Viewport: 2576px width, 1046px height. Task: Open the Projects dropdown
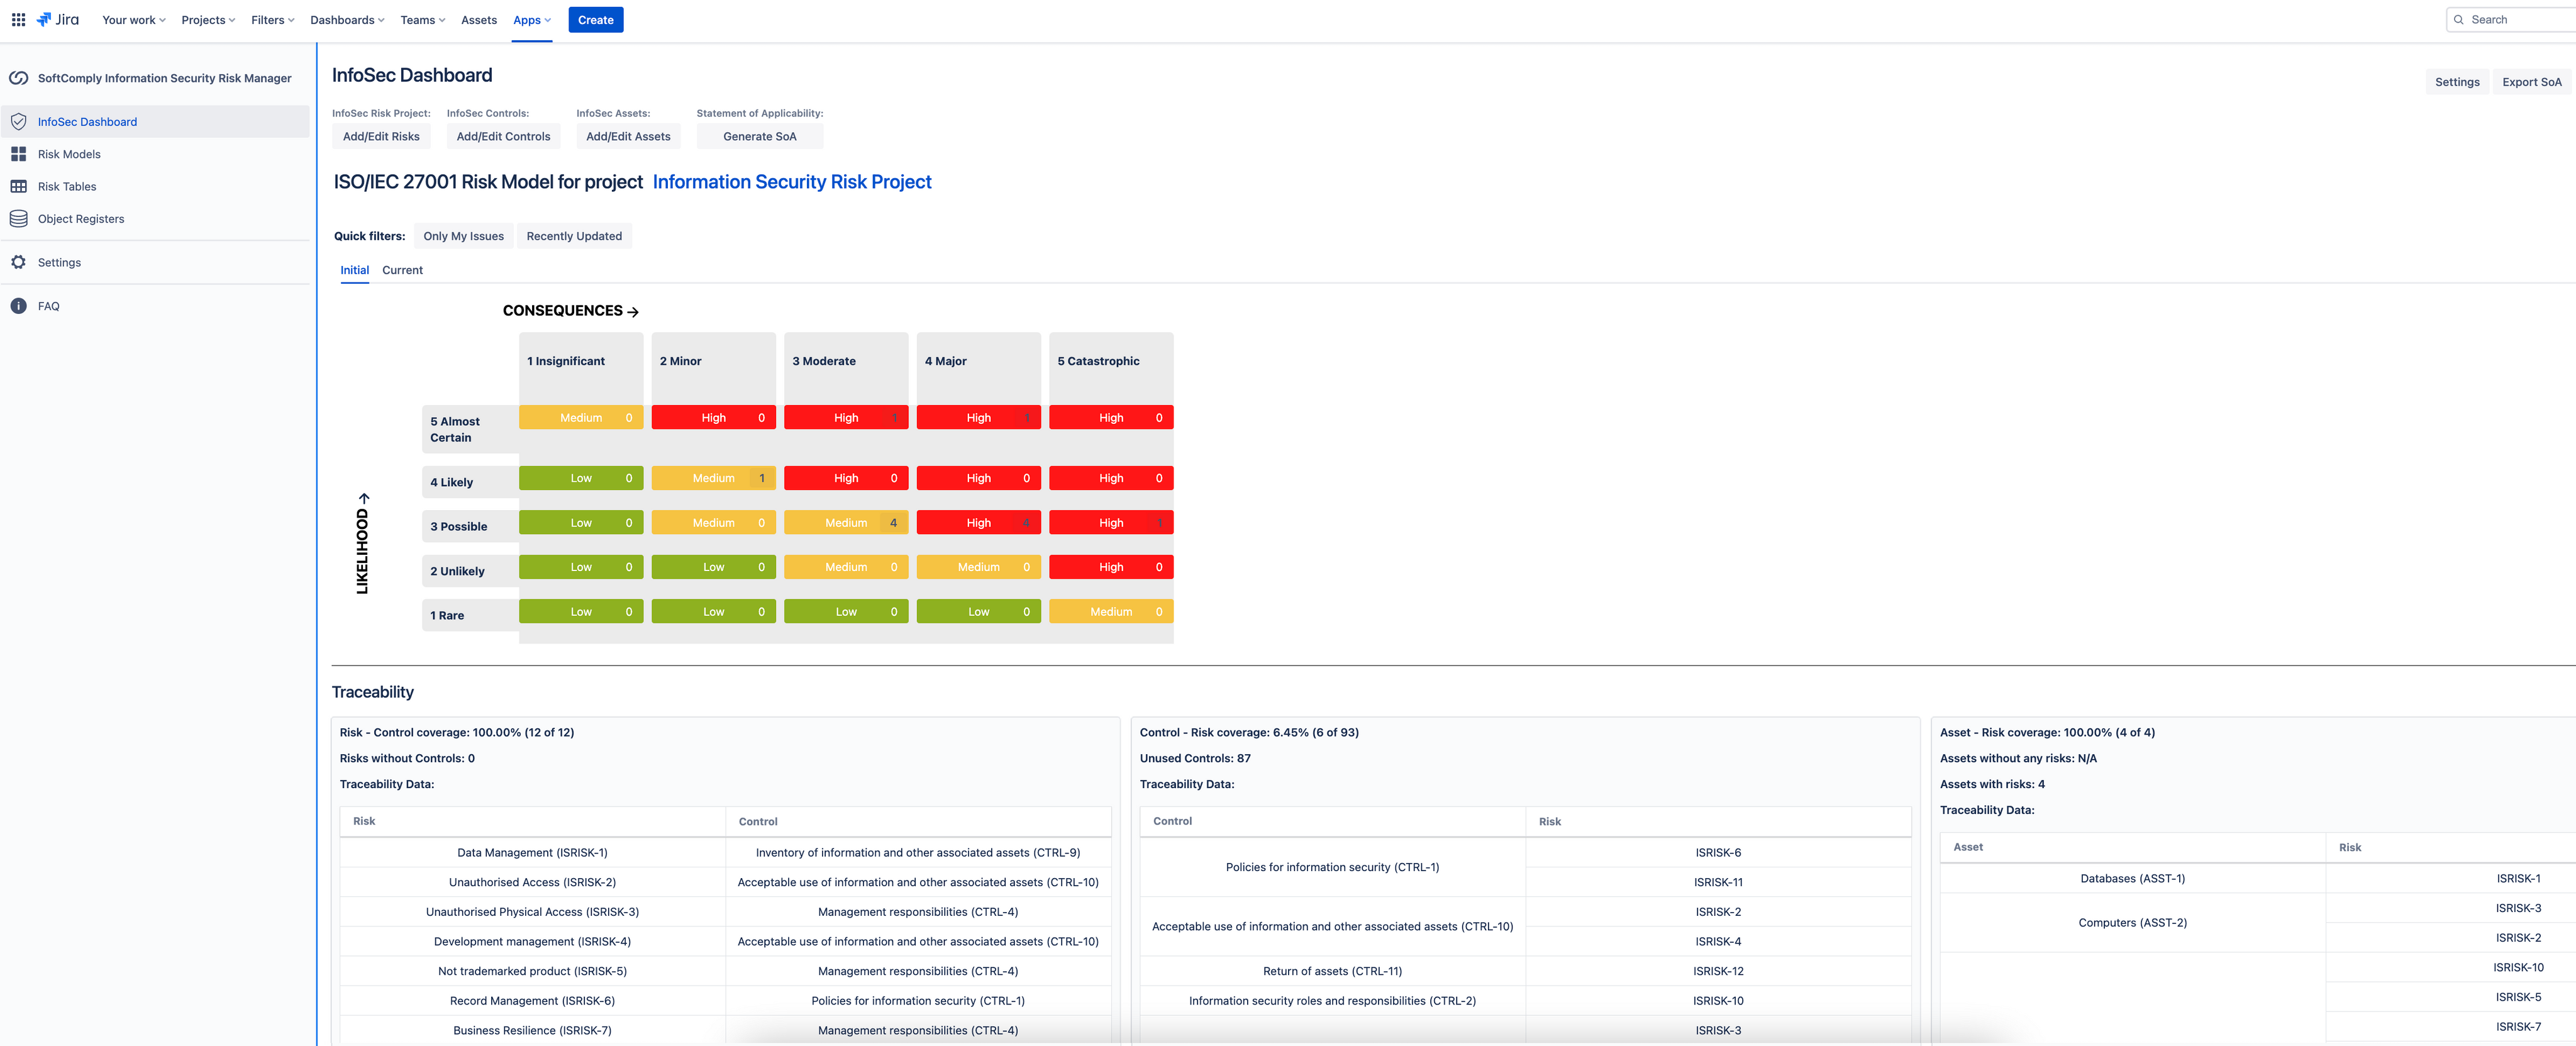coord(207,19)
